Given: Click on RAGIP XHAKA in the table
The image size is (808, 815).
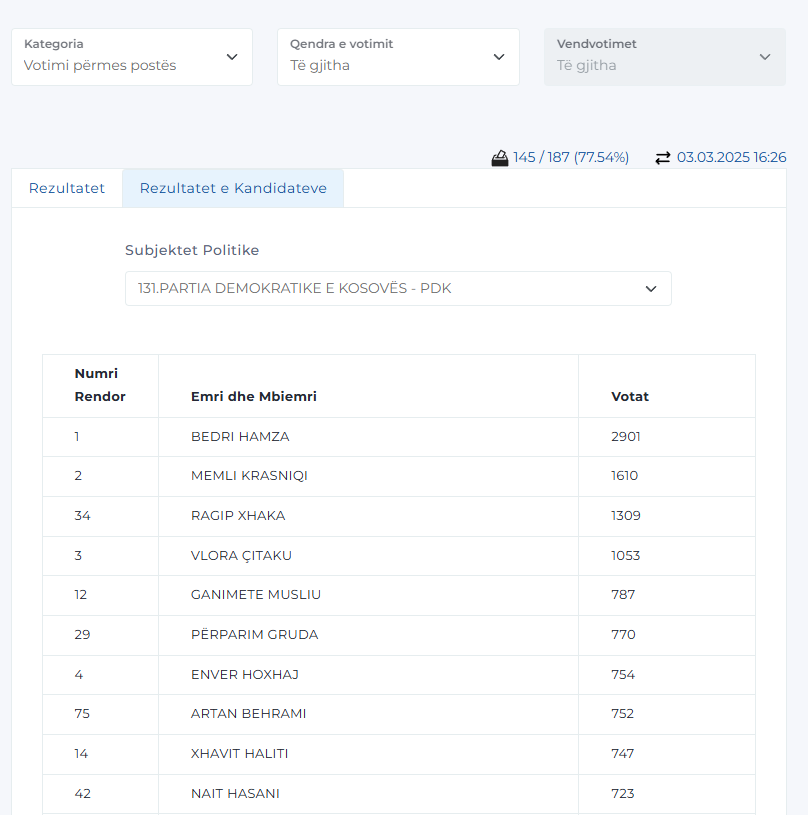Looking at the screenshot, I should tap(238, 516).
